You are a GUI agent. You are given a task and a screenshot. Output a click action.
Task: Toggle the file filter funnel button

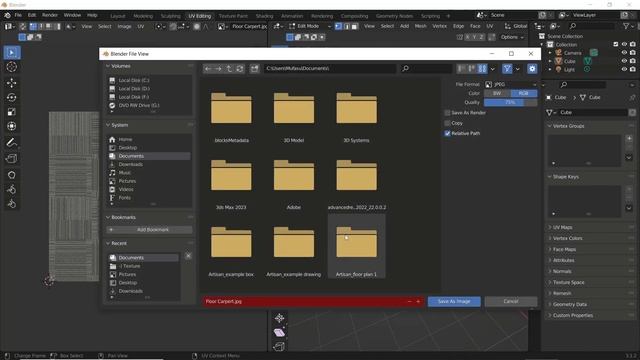pos(507,69)
